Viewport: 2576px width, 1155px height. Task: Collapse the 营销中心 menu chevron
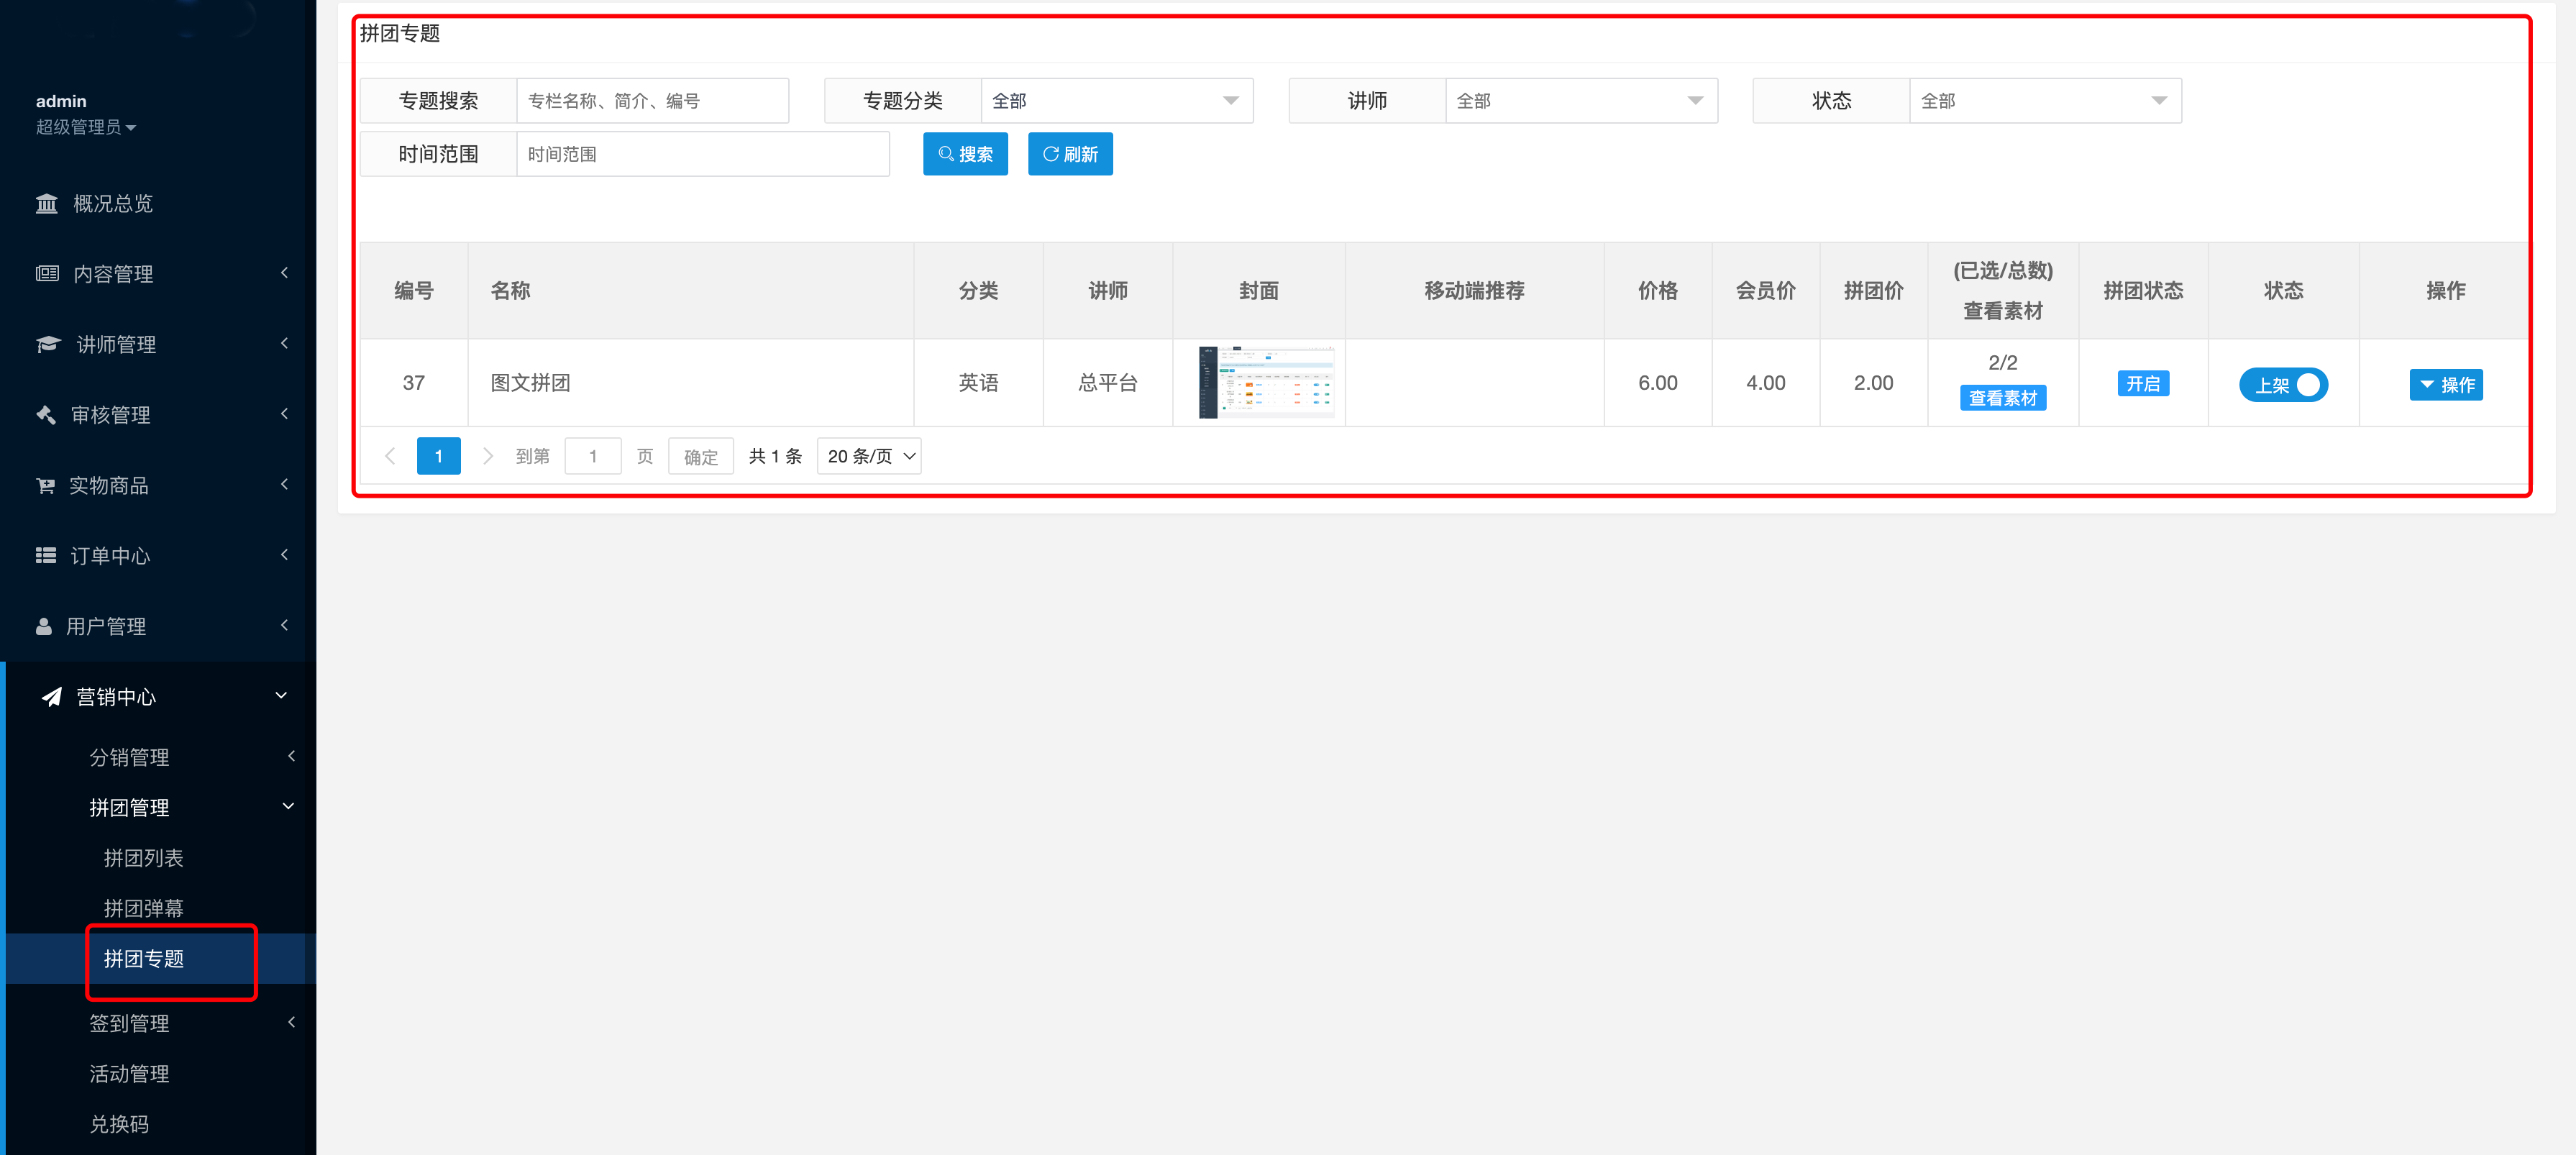[281, 696]
